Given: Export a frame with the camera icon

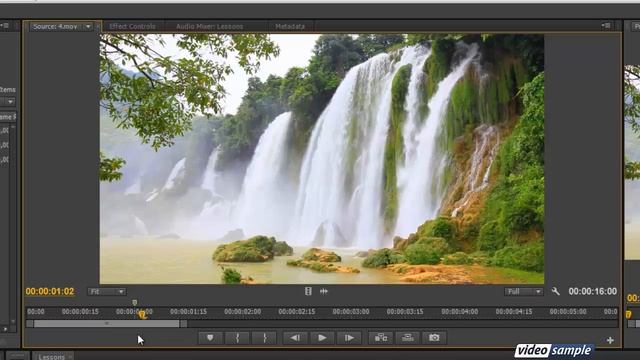Looking at the screenshot, I should click(434, 338).
